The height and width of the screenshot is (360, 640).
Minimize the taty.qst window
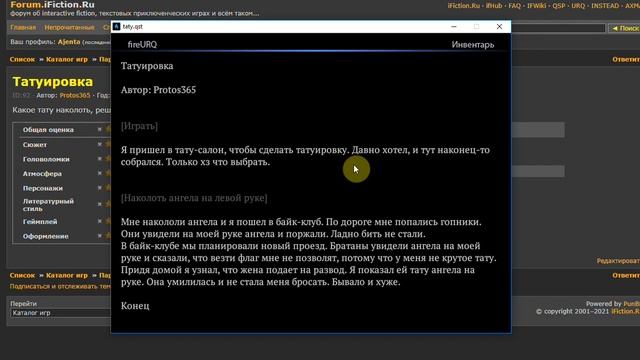(x=454, y=27)
